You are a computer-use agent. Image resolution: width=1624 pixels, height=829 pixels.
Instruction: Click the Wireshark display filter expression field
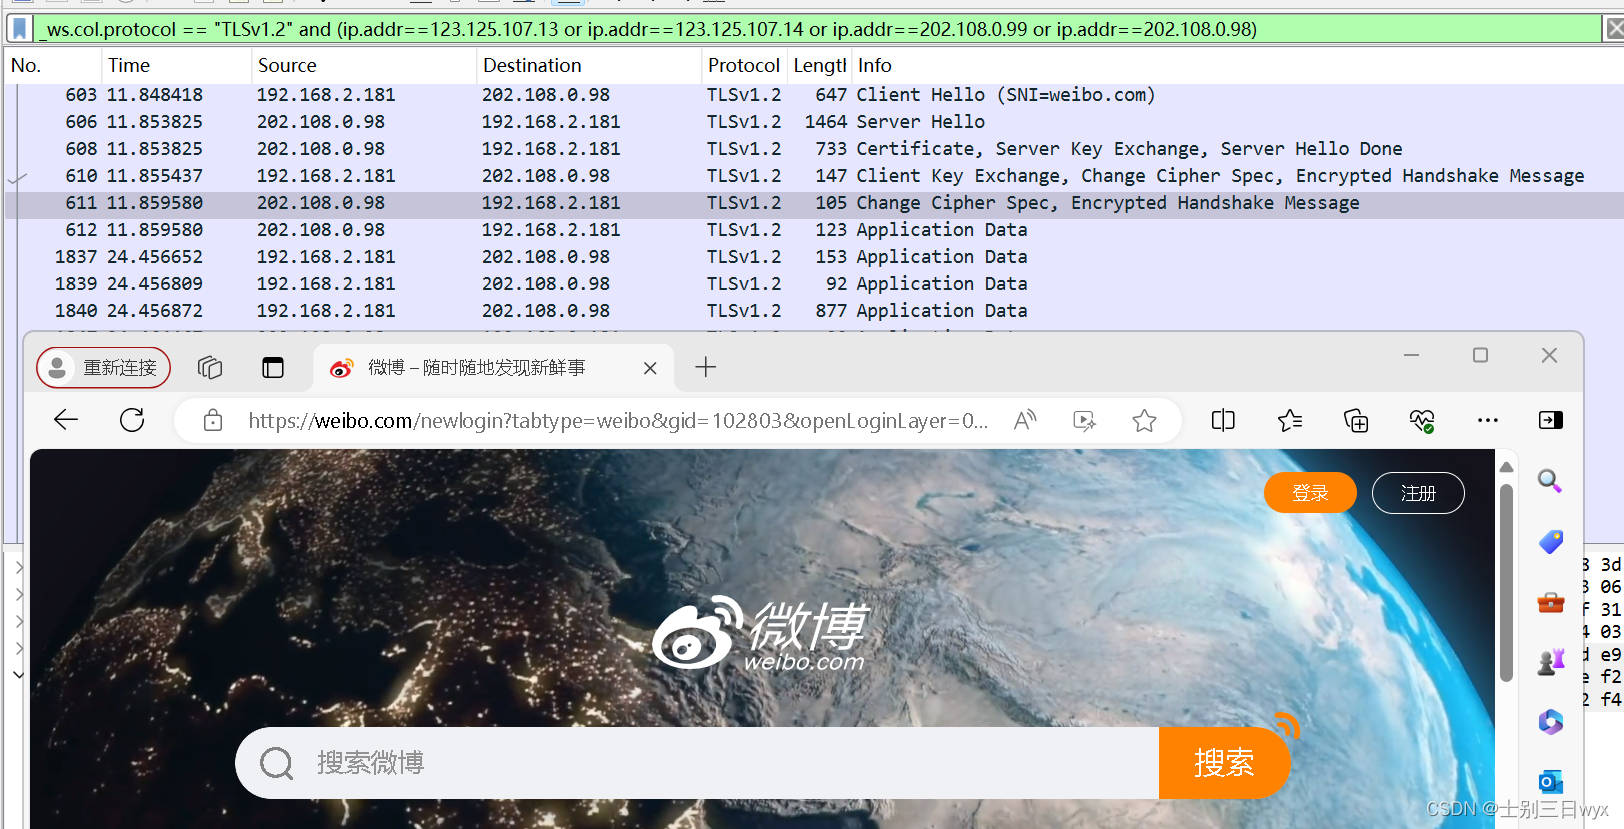tap(818, 29)
